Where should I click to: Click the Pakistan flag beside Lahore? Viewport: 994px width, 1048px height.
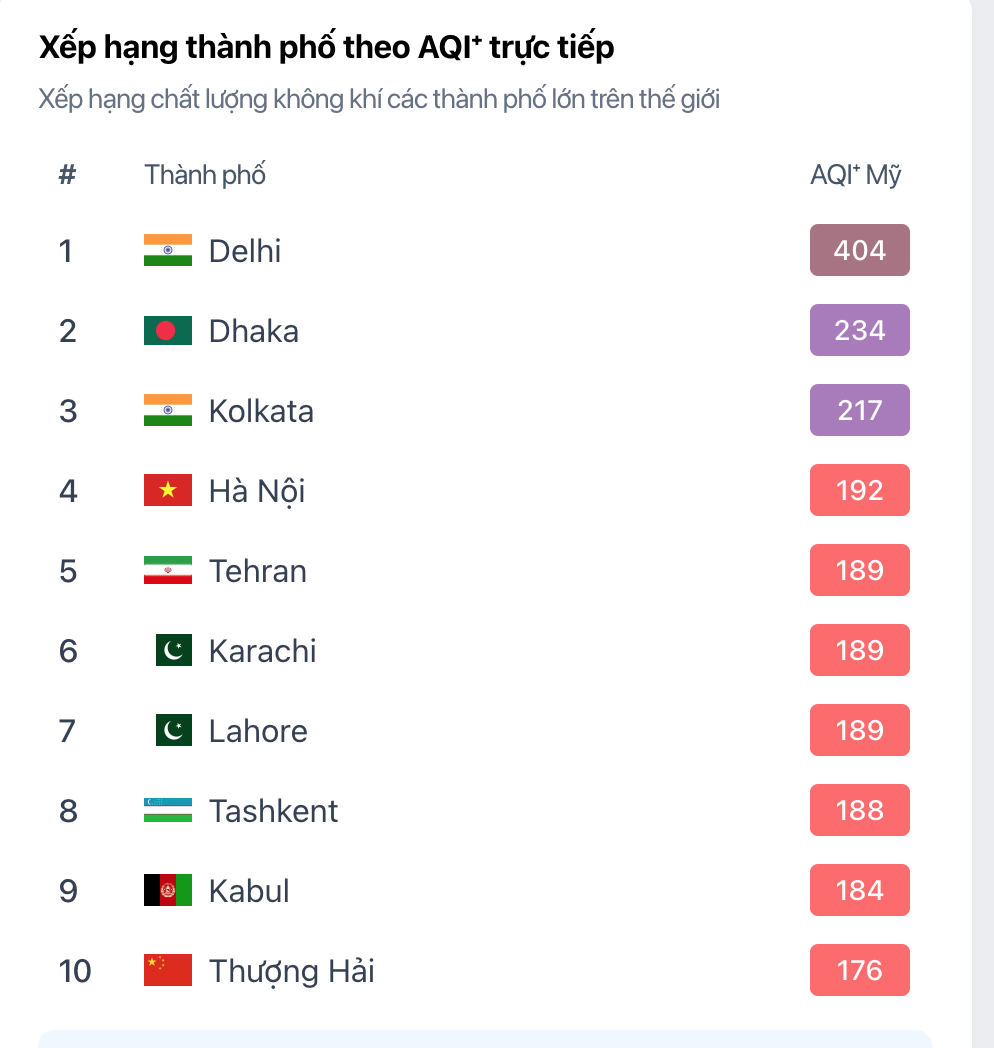pos(173,730)
